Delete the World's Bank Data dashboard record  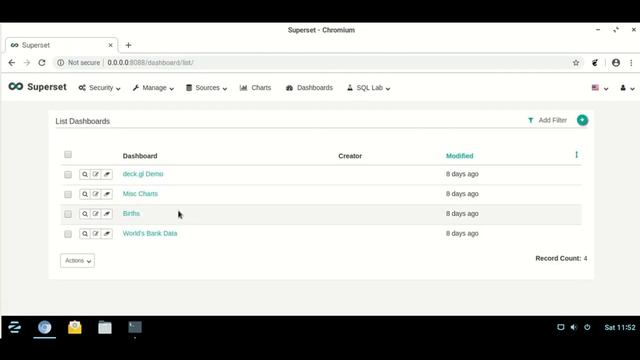107,234
